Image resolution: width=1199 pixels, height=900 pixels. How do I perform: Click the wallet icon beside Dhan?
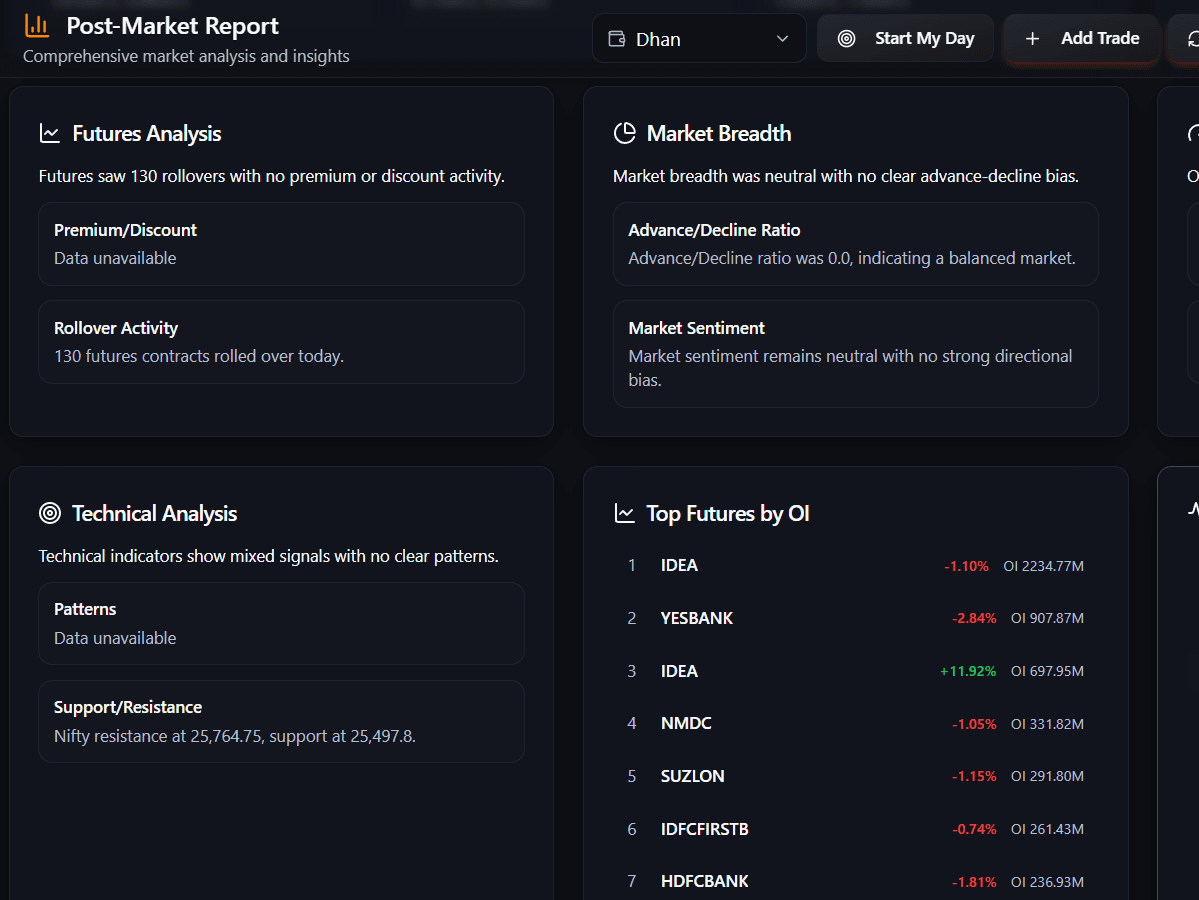pos(616,39)
